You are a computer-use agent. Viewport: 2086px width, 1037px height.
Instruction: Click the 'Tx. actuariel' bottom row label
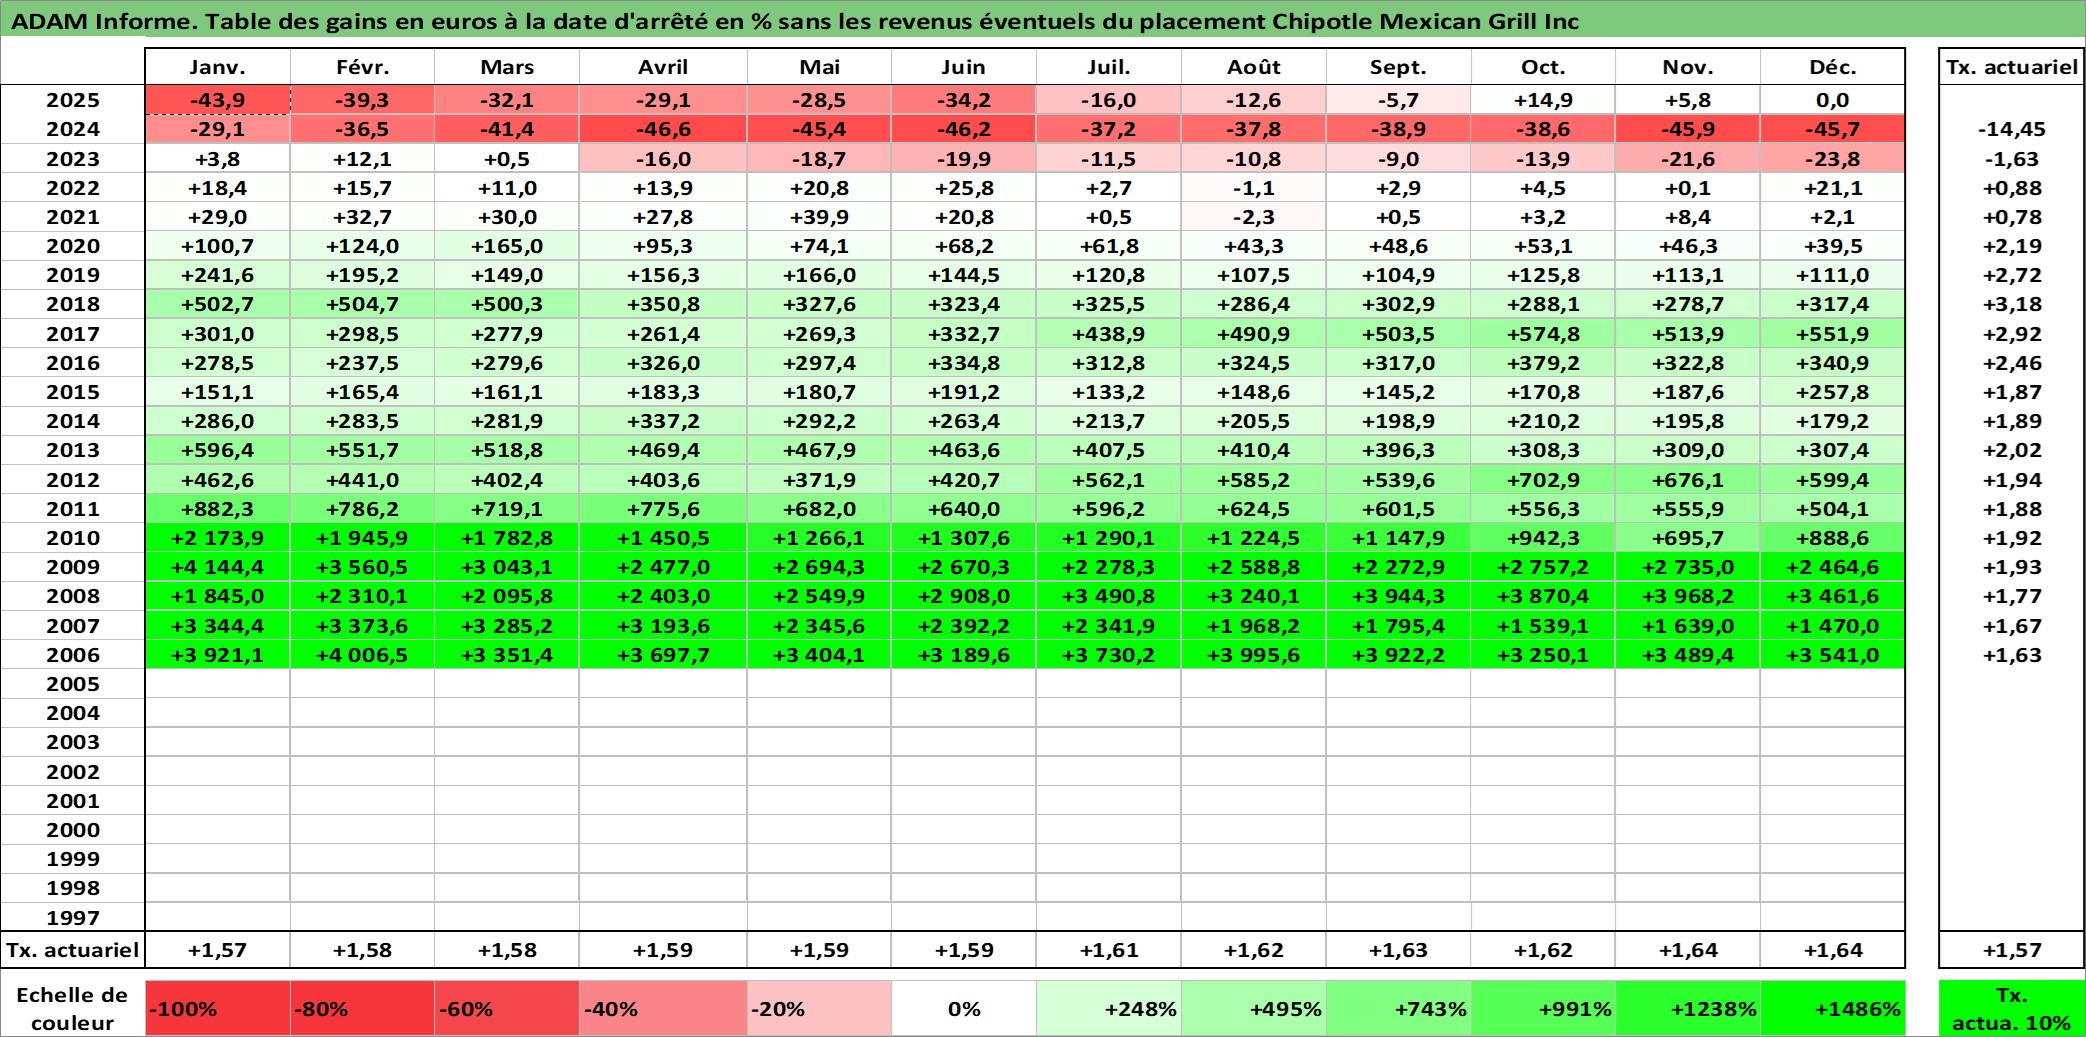[73, 950]
